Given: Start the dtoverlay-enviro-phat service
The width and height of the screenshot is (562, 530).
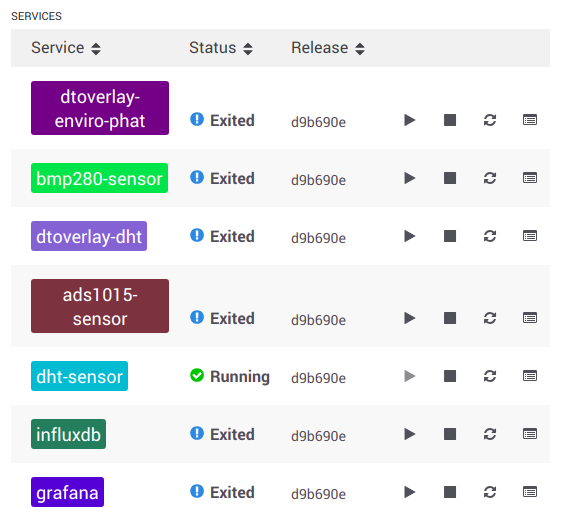Looking at the screenshot, I should point(410,120).
